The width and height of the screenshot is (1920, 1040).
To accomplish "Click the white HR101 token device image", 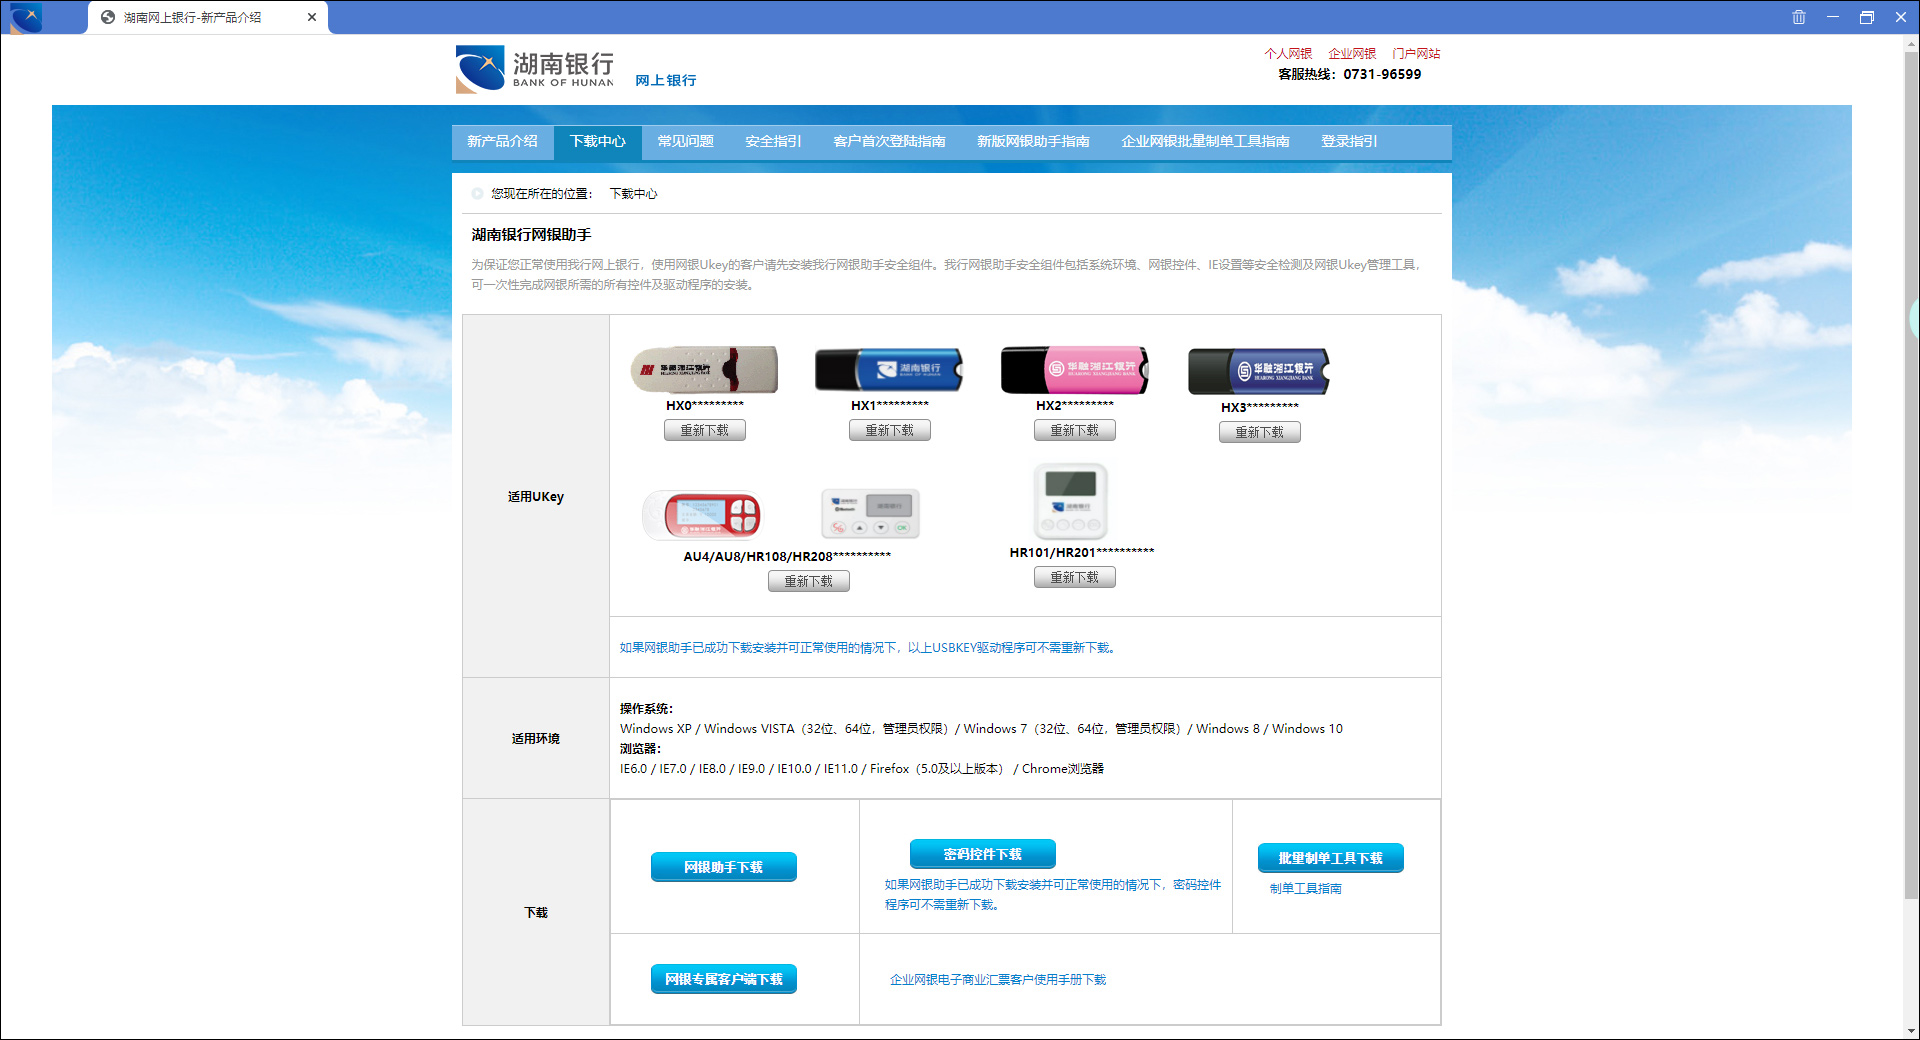I will pos(1071,502).
